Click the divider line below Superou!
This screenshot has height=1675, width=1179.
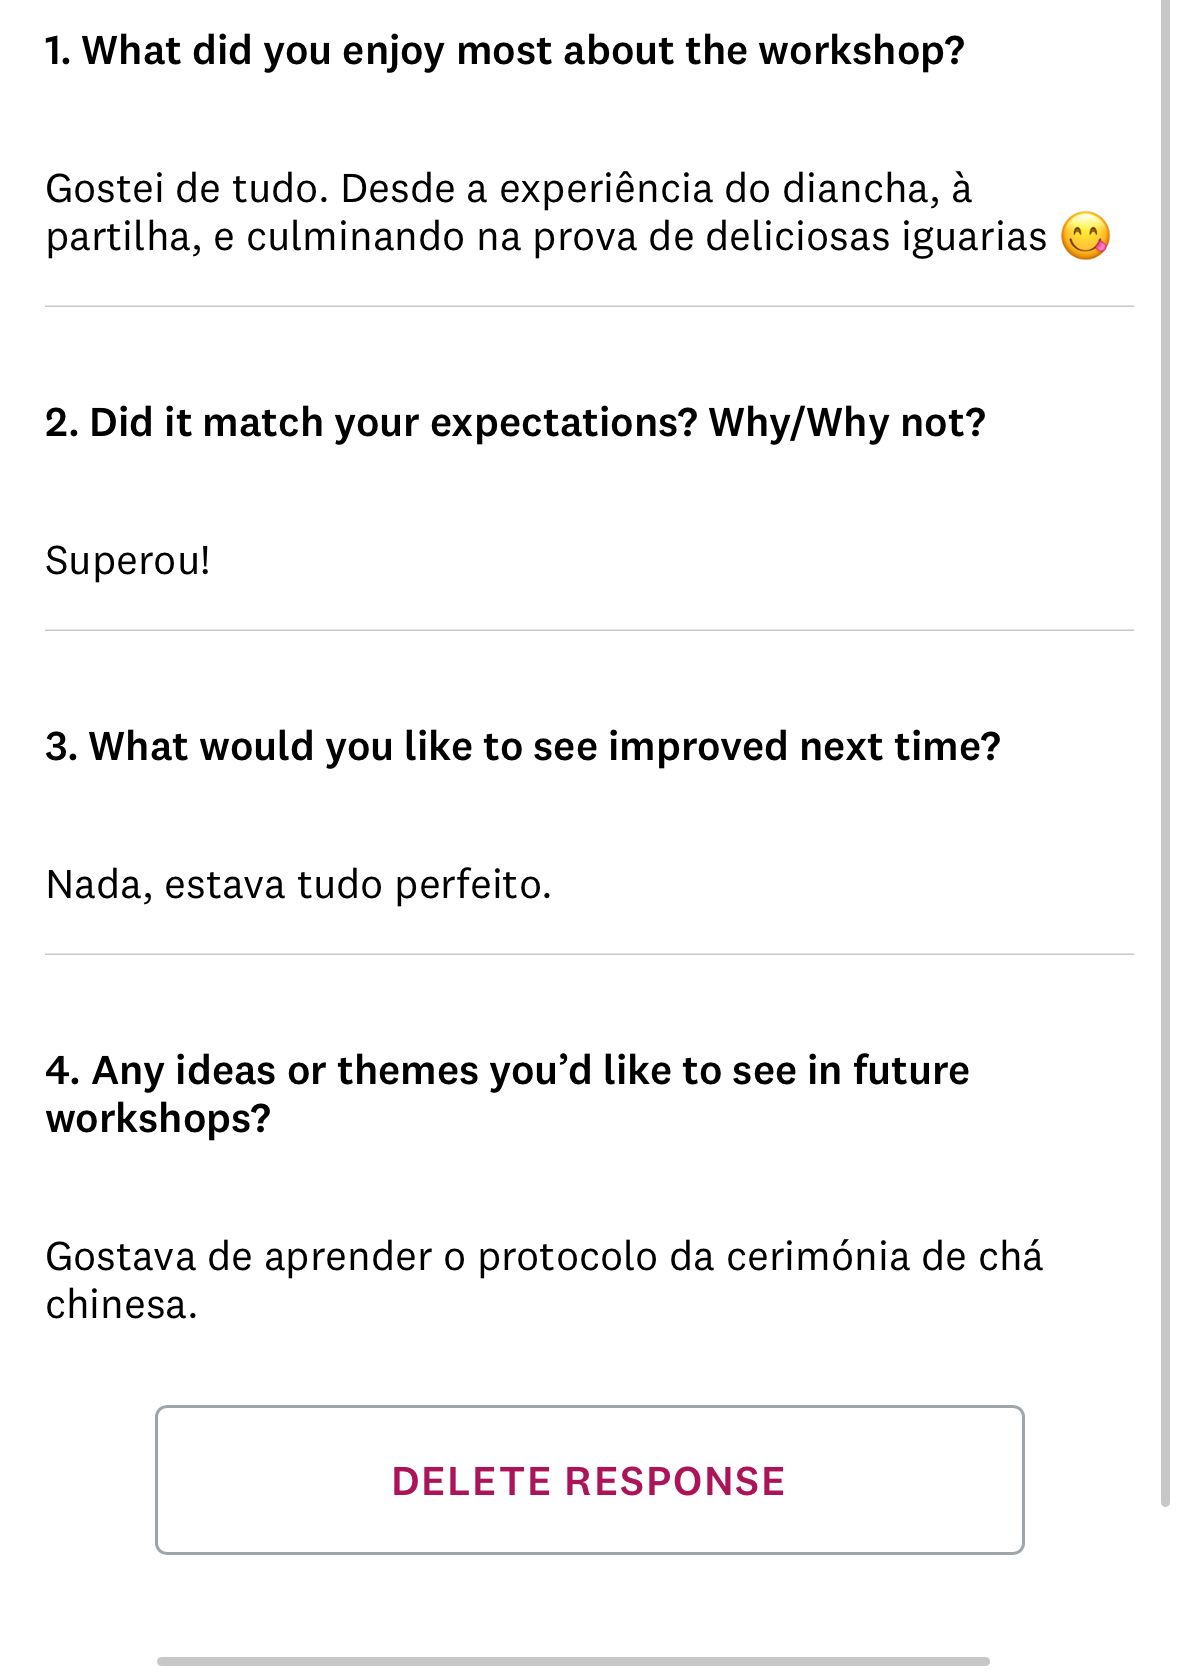coord(589,629)
